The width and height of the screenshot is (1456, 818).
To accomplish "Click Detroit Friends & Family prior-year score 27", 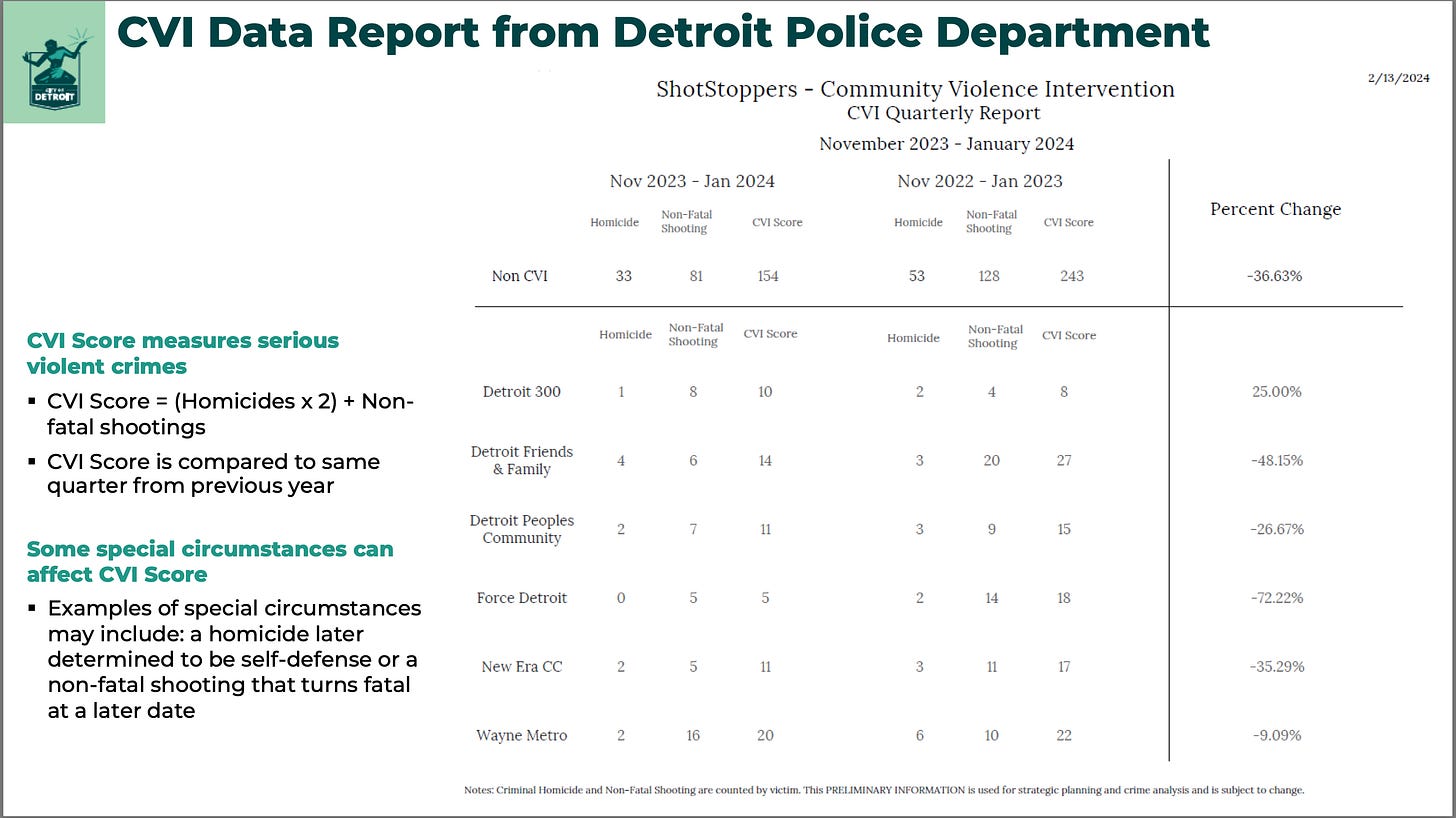I will coord(1064,461).
